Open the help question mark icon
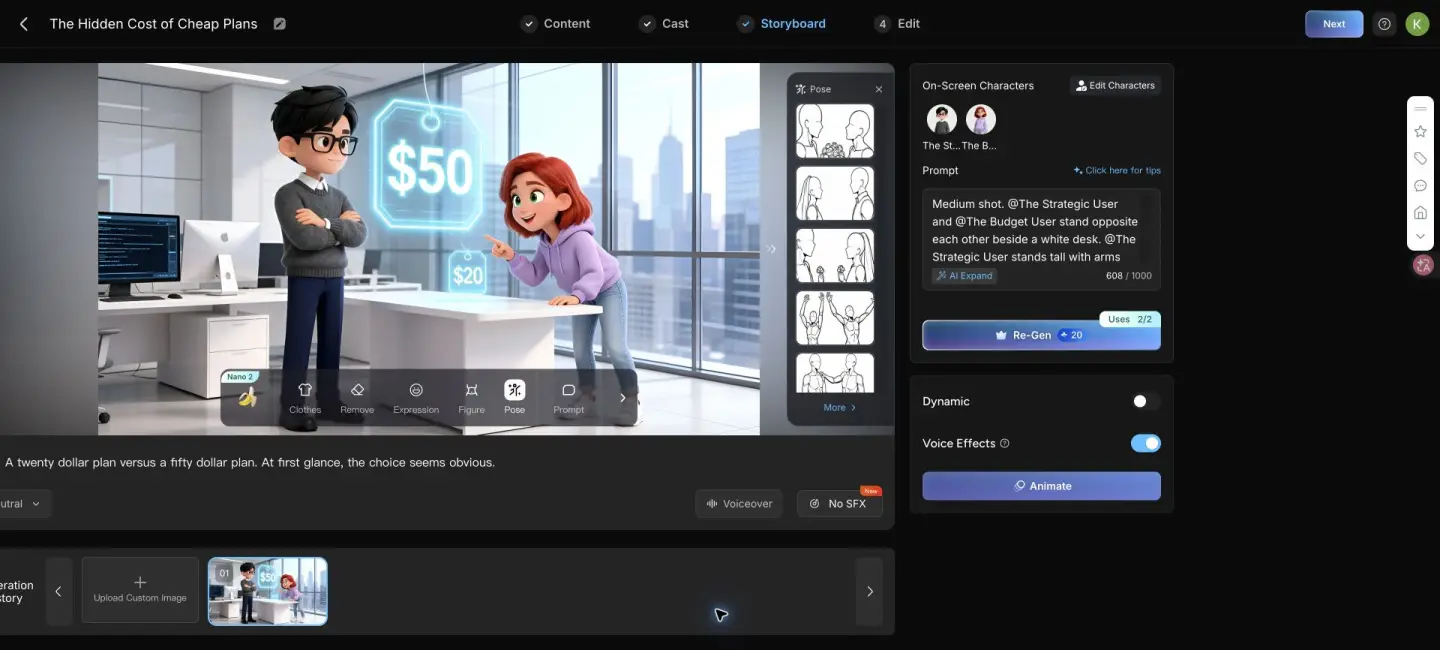The width and height of the screenshot is (1440, 650). [1384, 24]
